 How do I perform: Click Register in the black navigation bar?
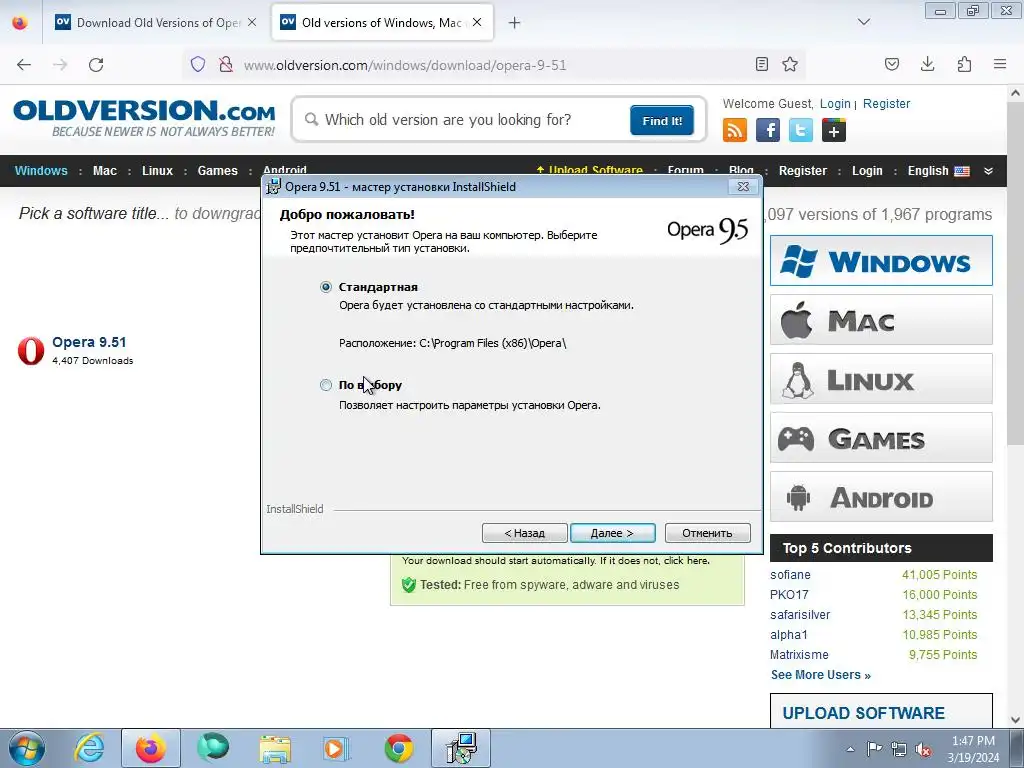click(803, 170)
